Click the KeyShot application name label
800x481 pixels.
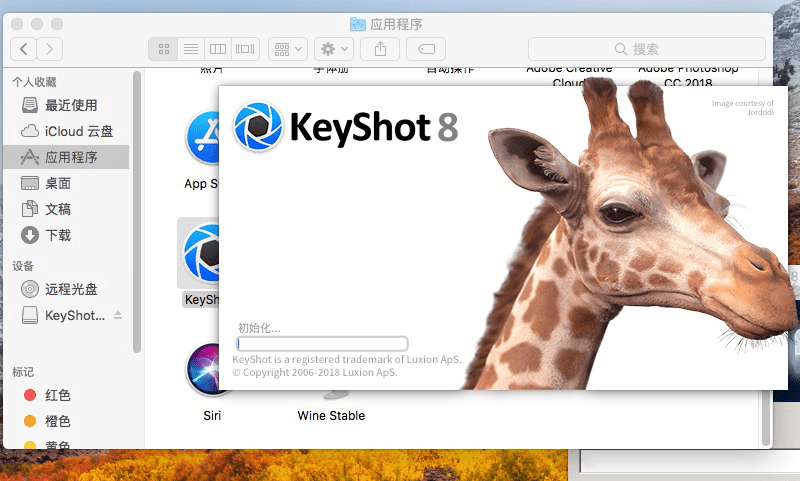pyautogui.click(x=202, y=299)
